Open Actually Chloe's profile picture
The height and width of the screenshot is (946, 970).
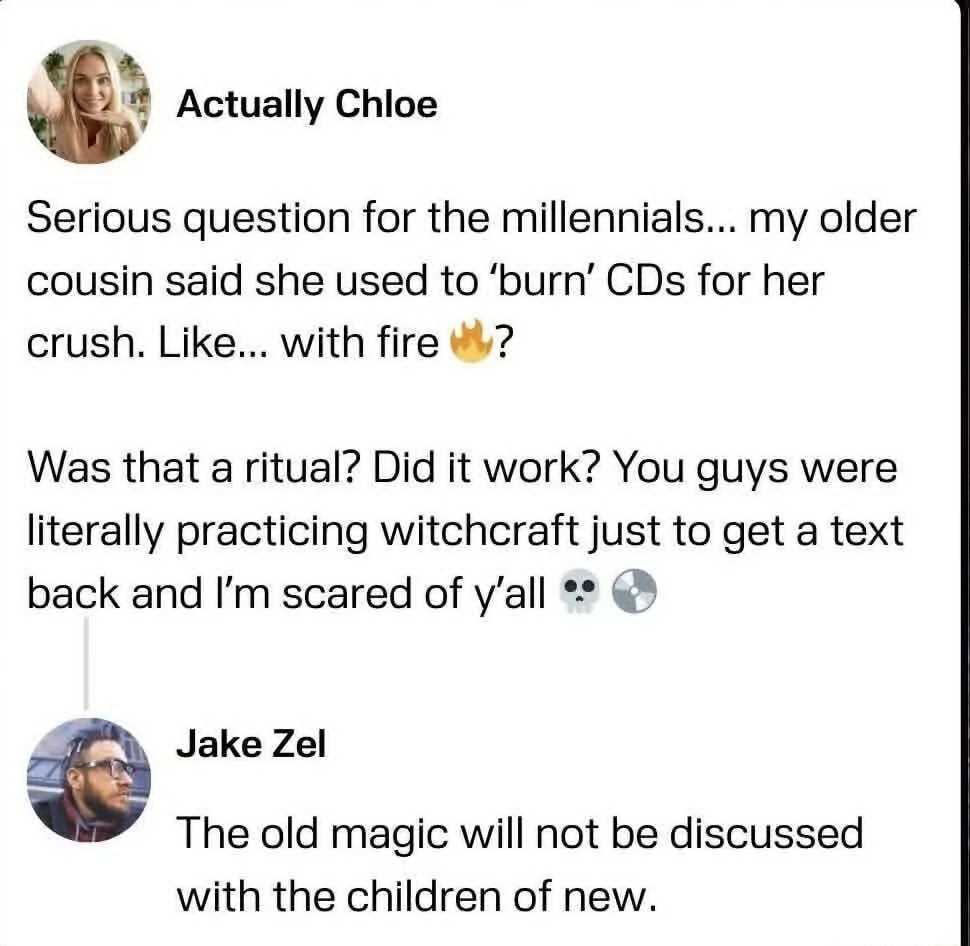pyautogui.click(x=88, y=103)
